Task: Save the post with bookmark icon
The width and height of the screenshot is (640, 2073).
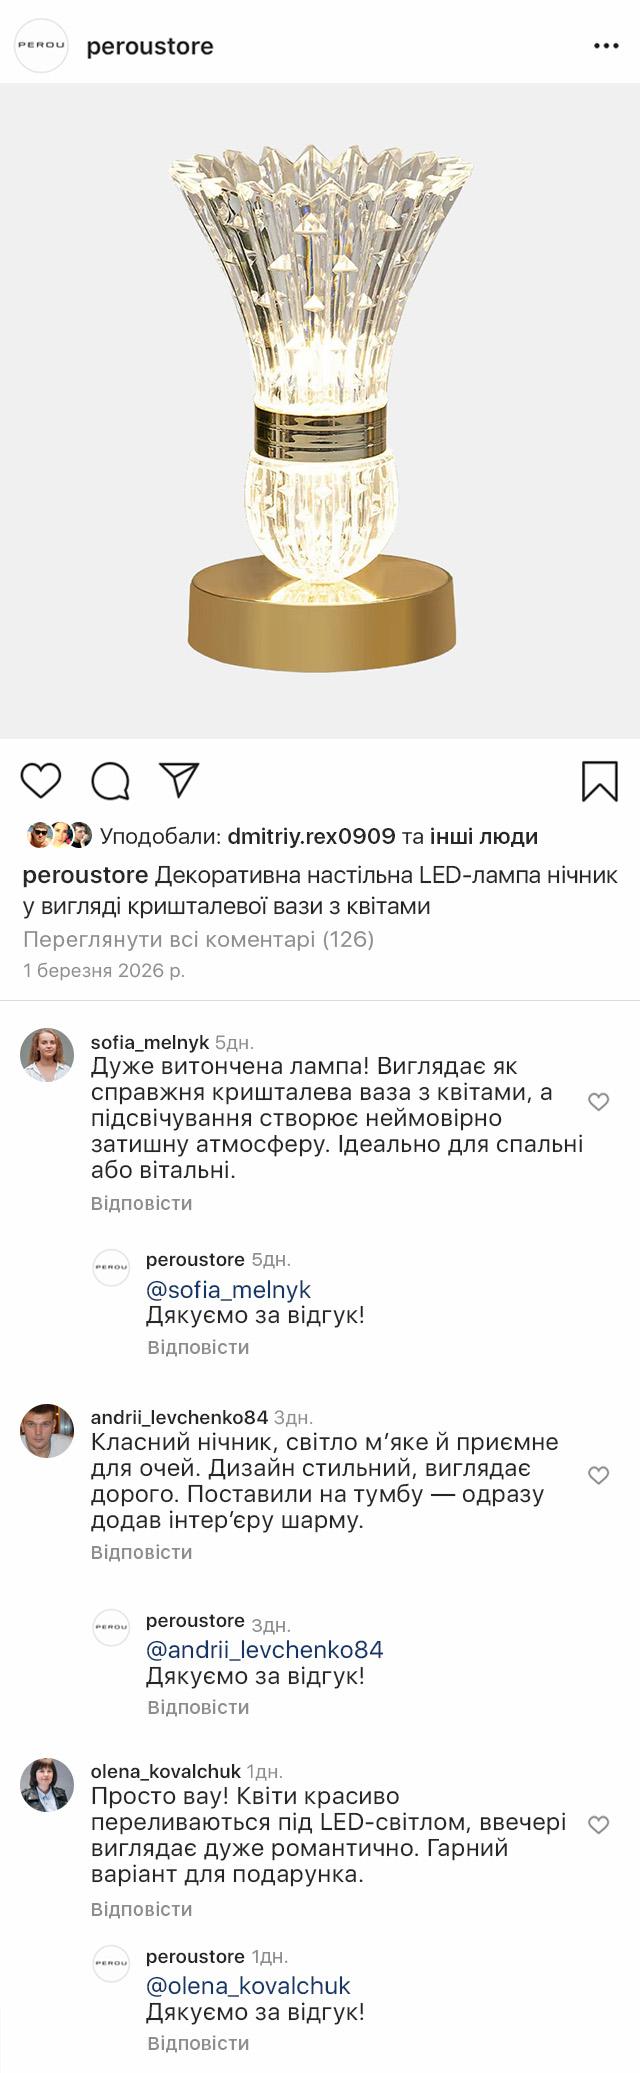Action: point(599,781)
